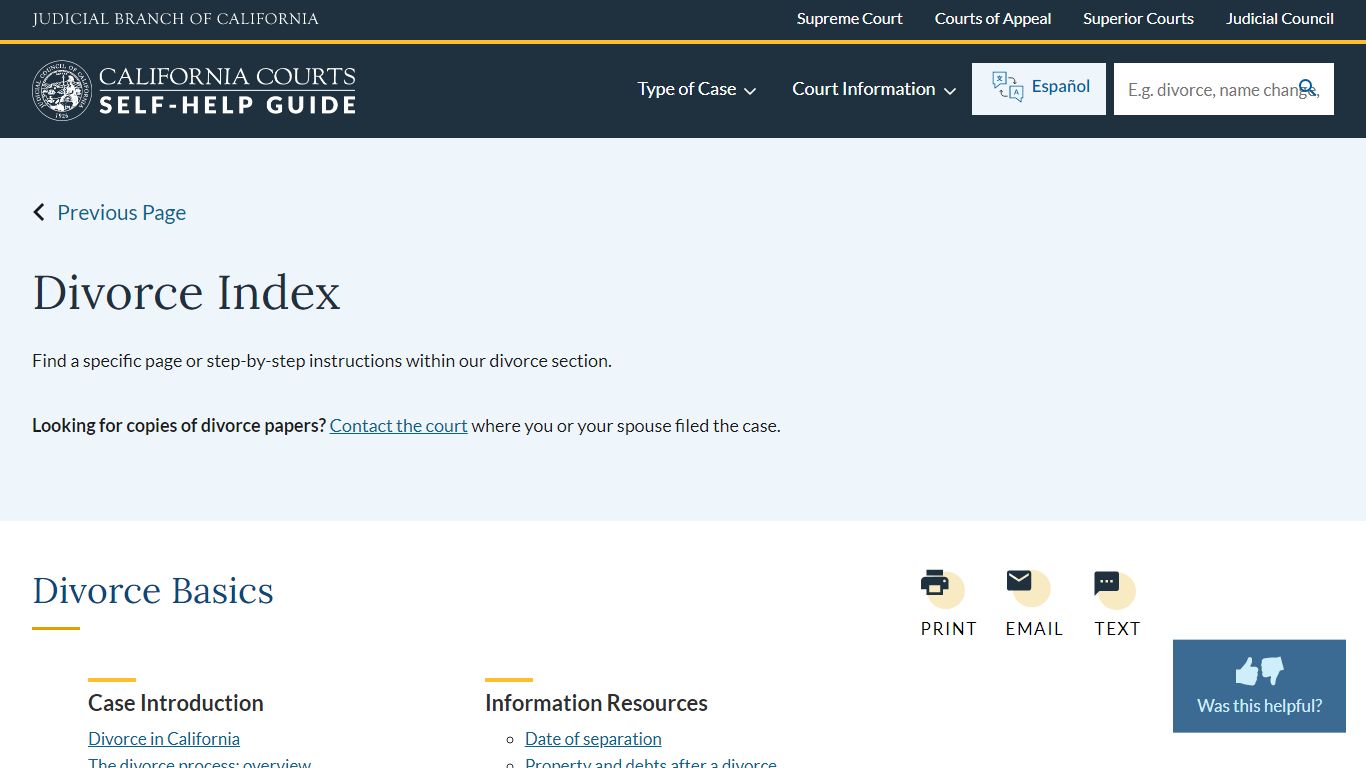The width and height of the screenshot is (1366, 768).
Task: Click the Divorce Index heading
Action: pos(186,292)
